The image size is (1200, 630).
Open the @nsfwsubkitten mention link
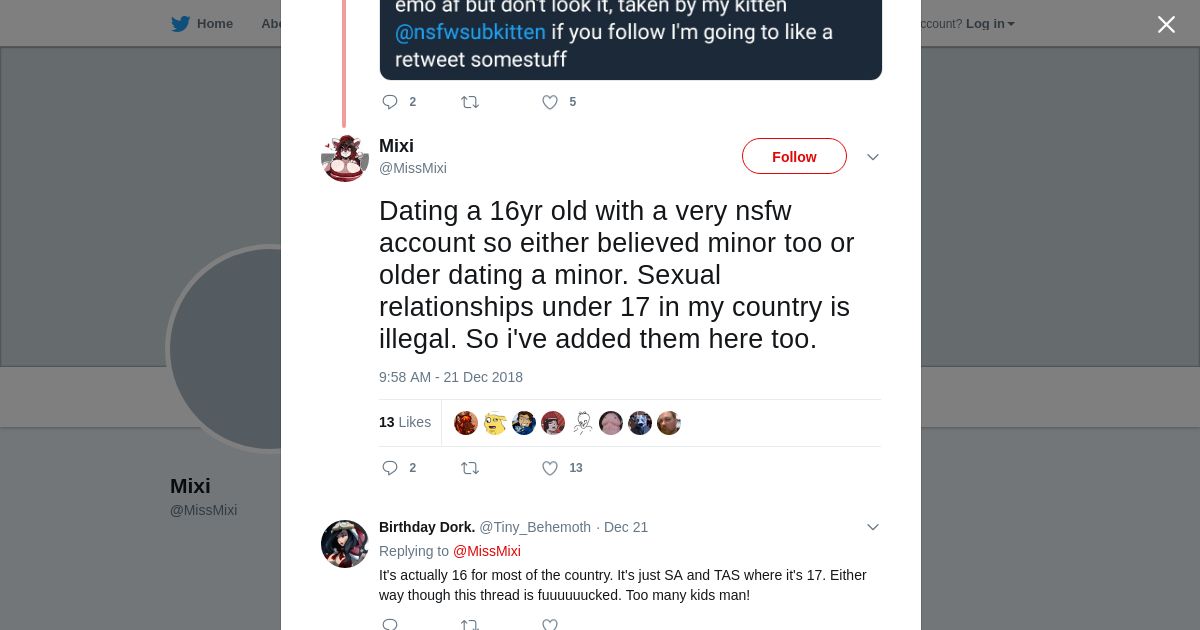[470, 32]
